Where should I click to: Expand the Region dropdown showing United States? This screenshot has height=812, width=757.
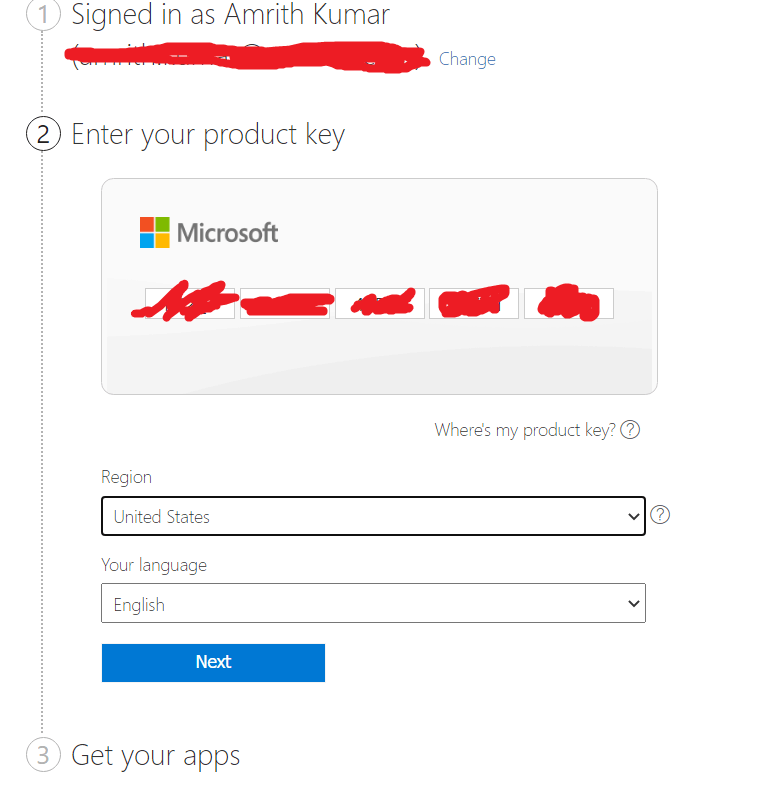click(x=373, y=516)
